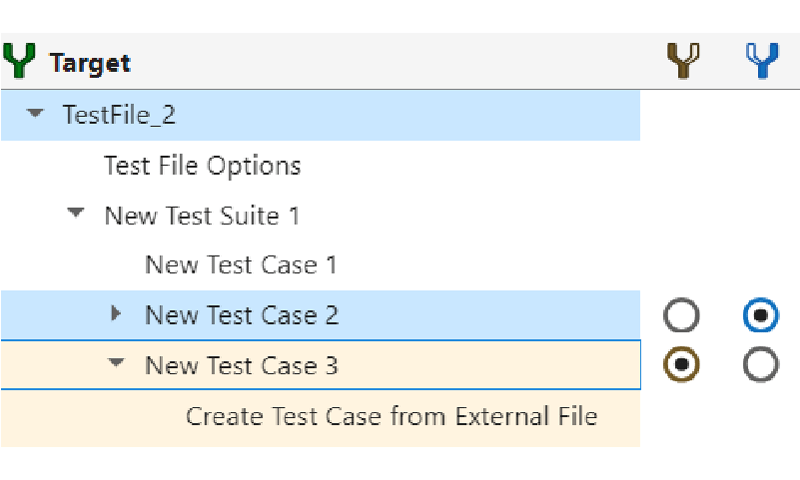Select the New Test Case 3 label
The height and width of the screenshot is (480, 800).
(241, 366)
